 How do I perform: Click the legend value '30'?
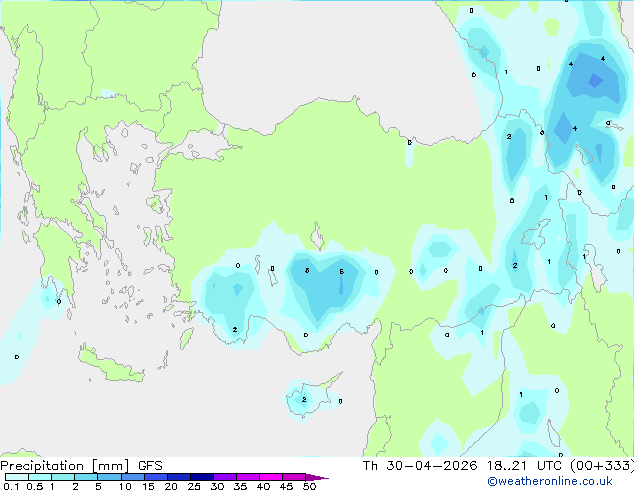217,486
